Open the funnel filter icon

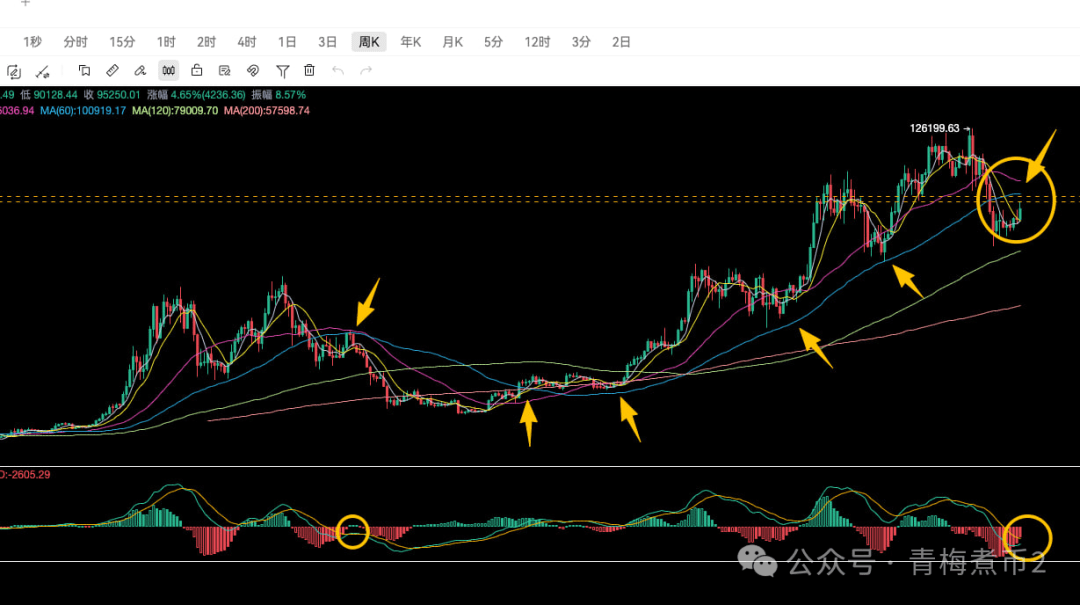click(x=282, y=70)
